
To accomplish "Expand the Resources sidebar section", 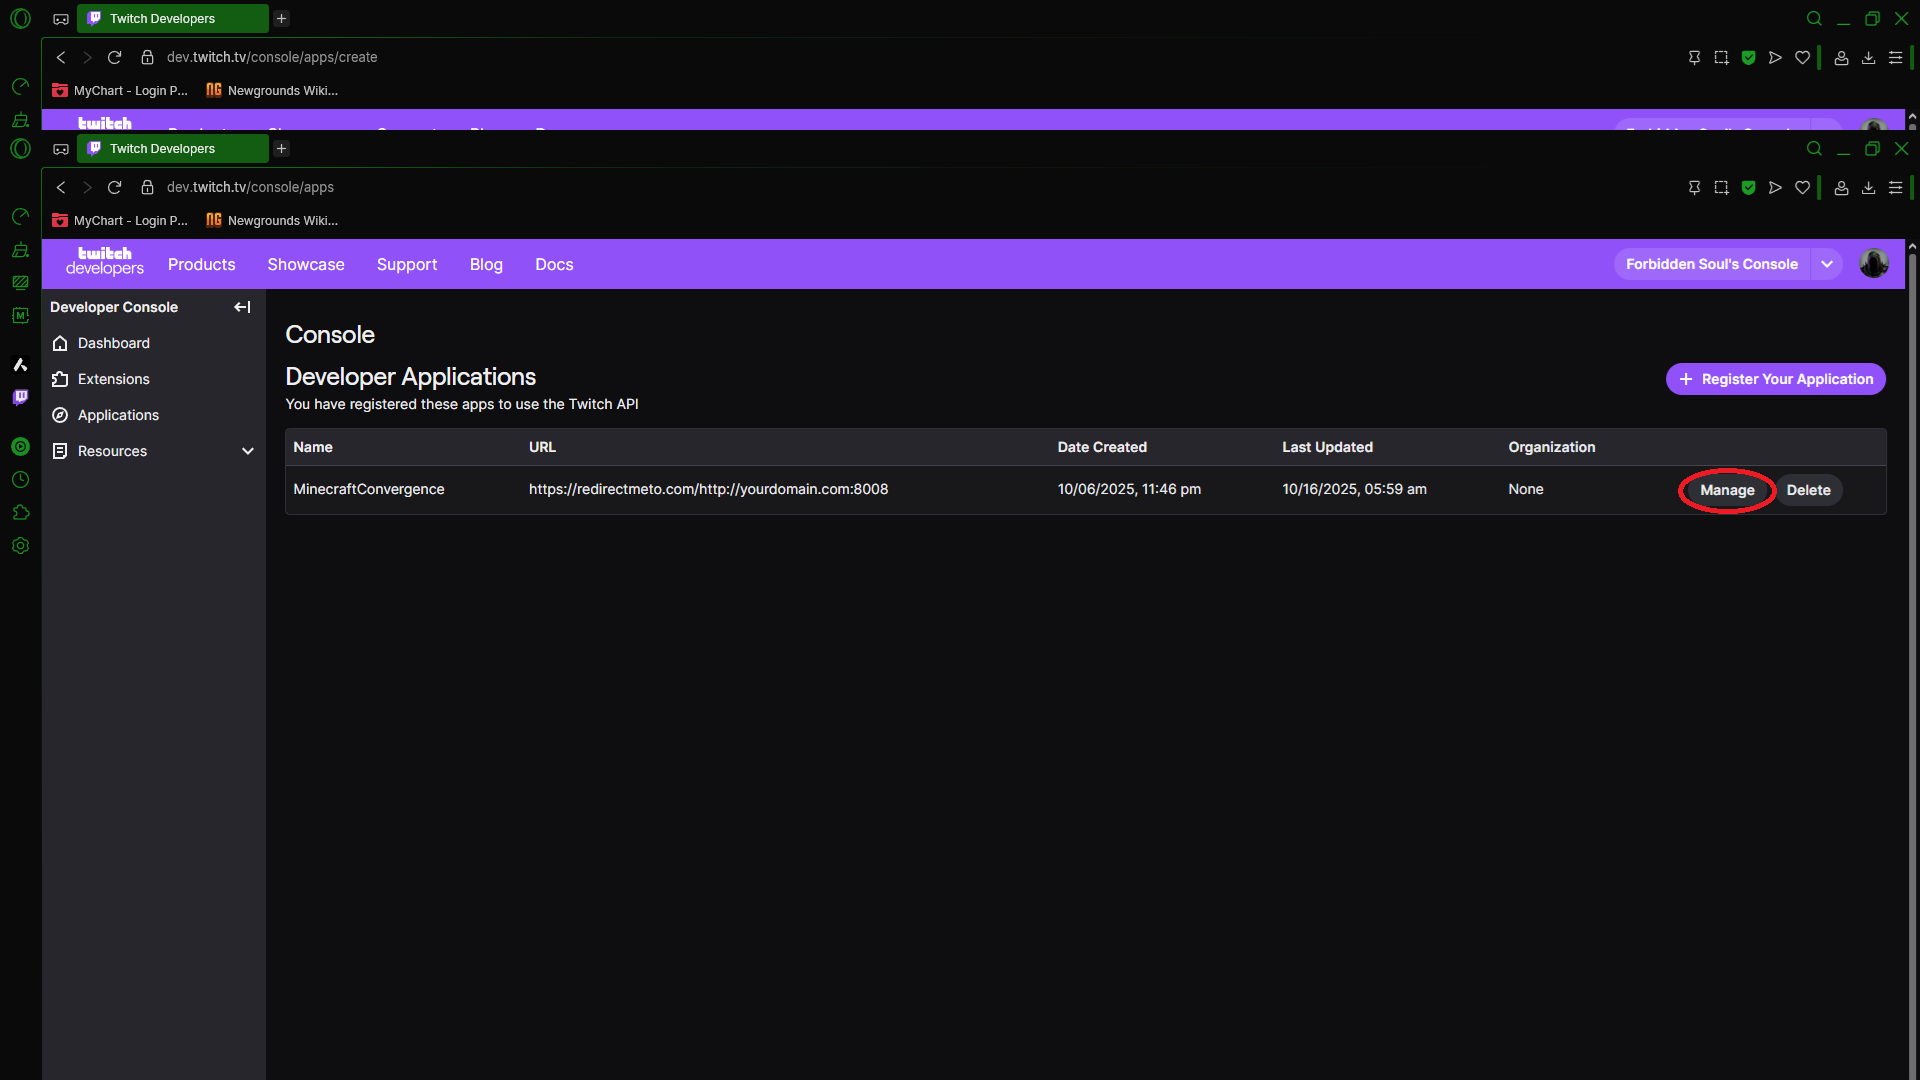I will pos(247,451).
